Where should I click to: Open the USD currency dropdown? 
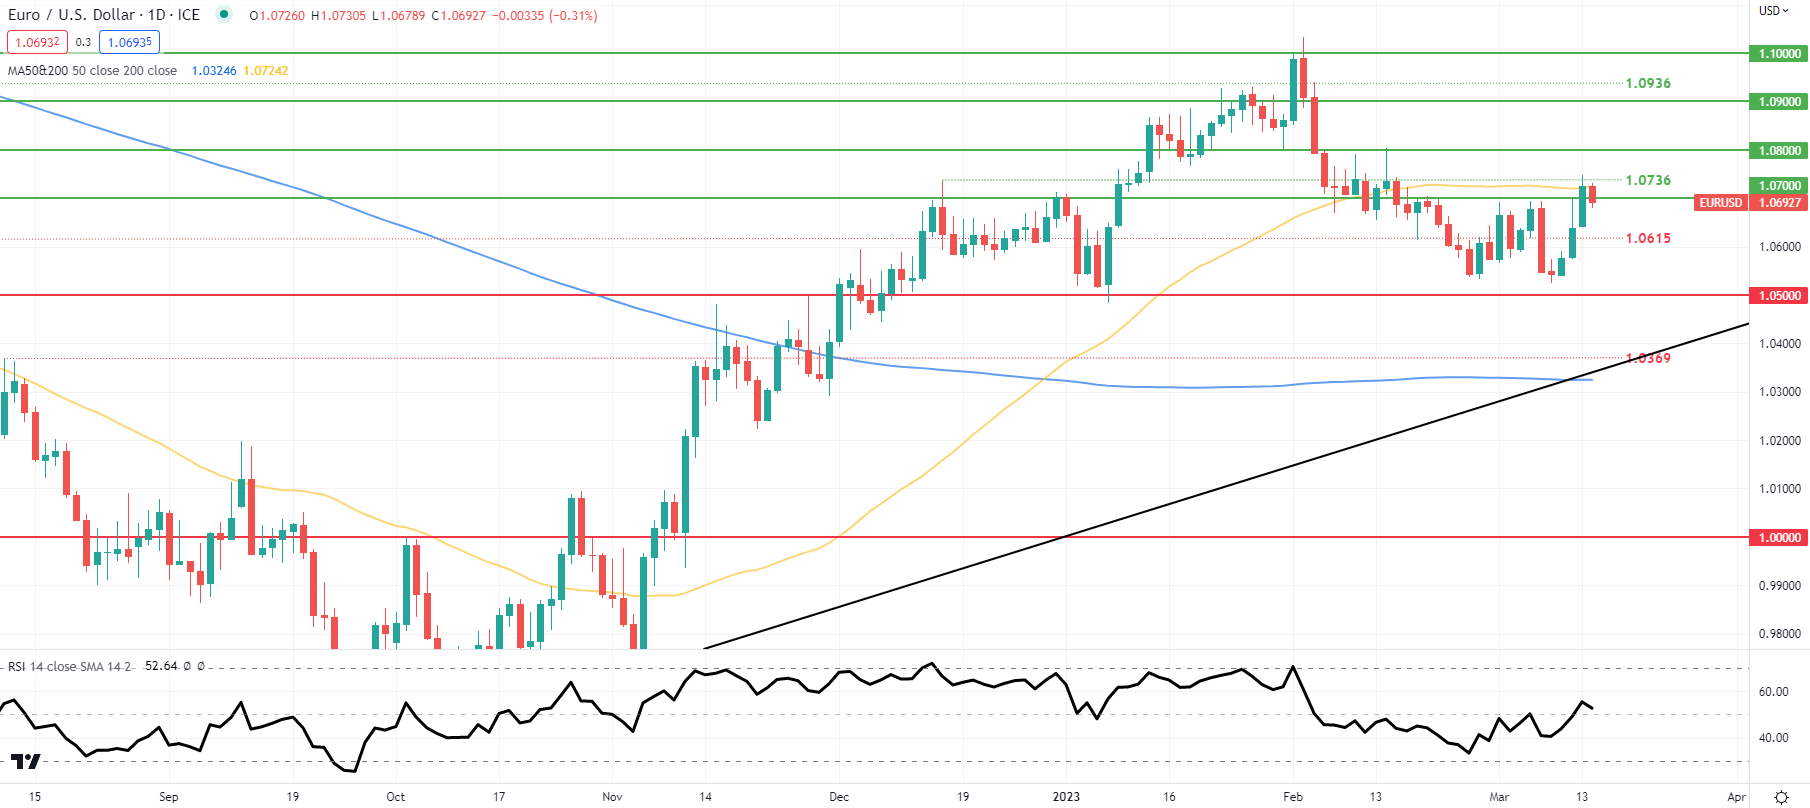click(x=1774, y=11)
